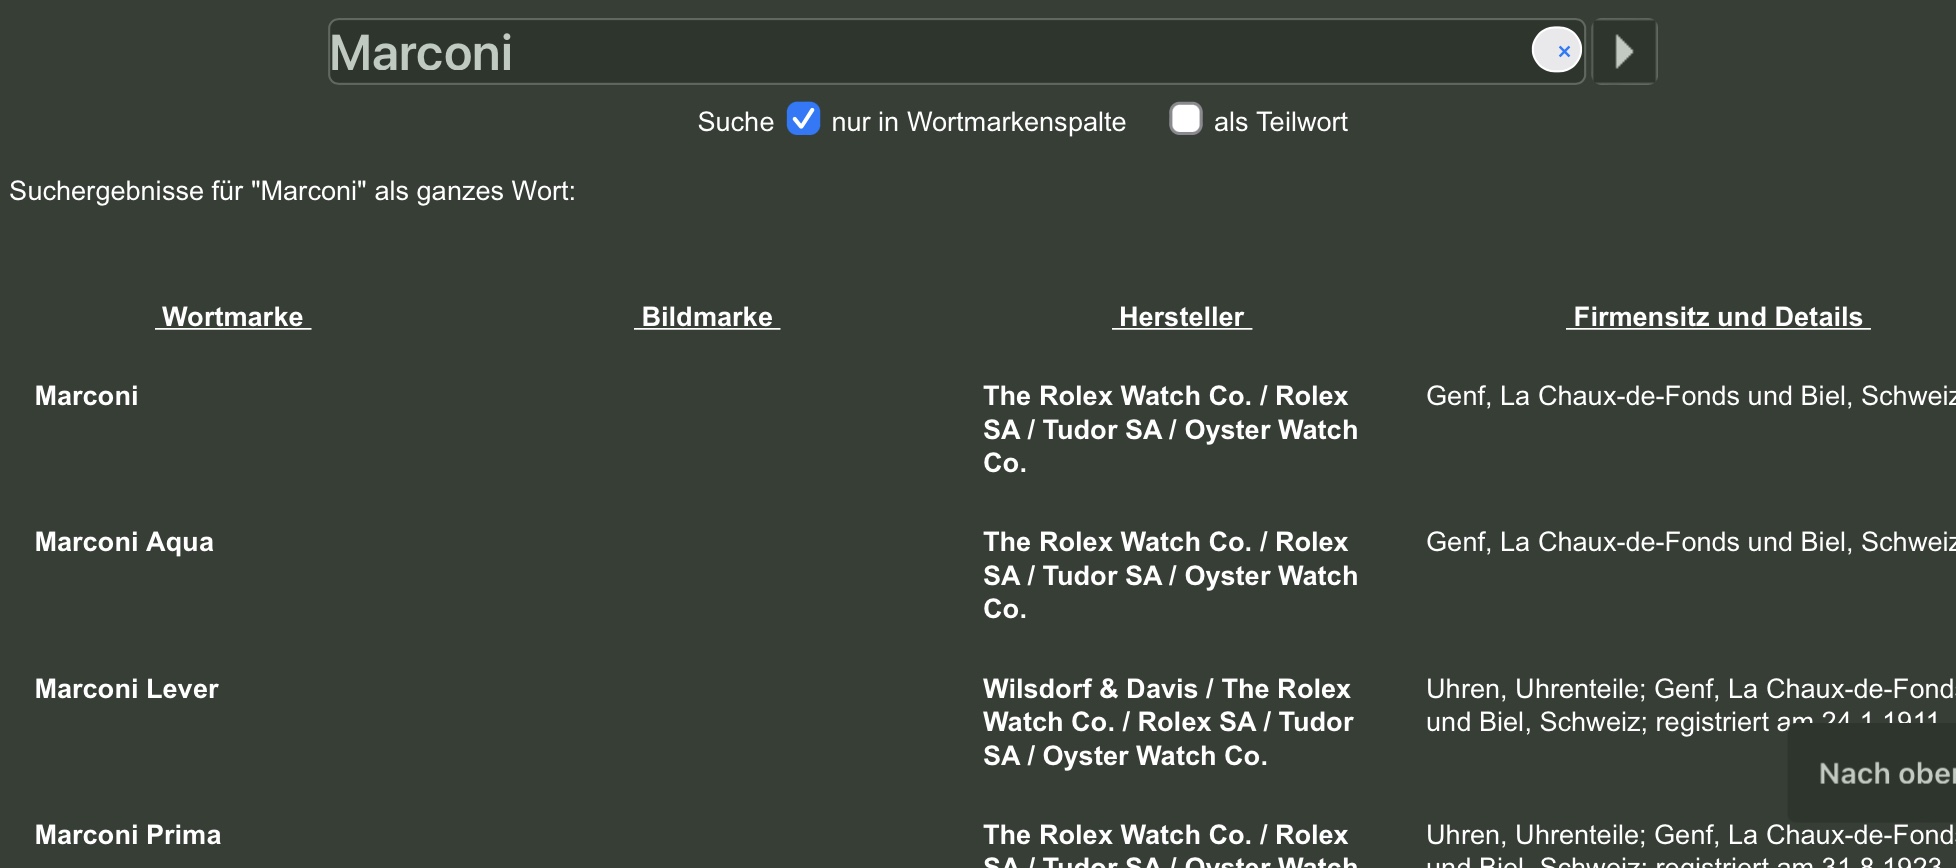Select the Marconi Lever brand entry

(x=127, y=689)
